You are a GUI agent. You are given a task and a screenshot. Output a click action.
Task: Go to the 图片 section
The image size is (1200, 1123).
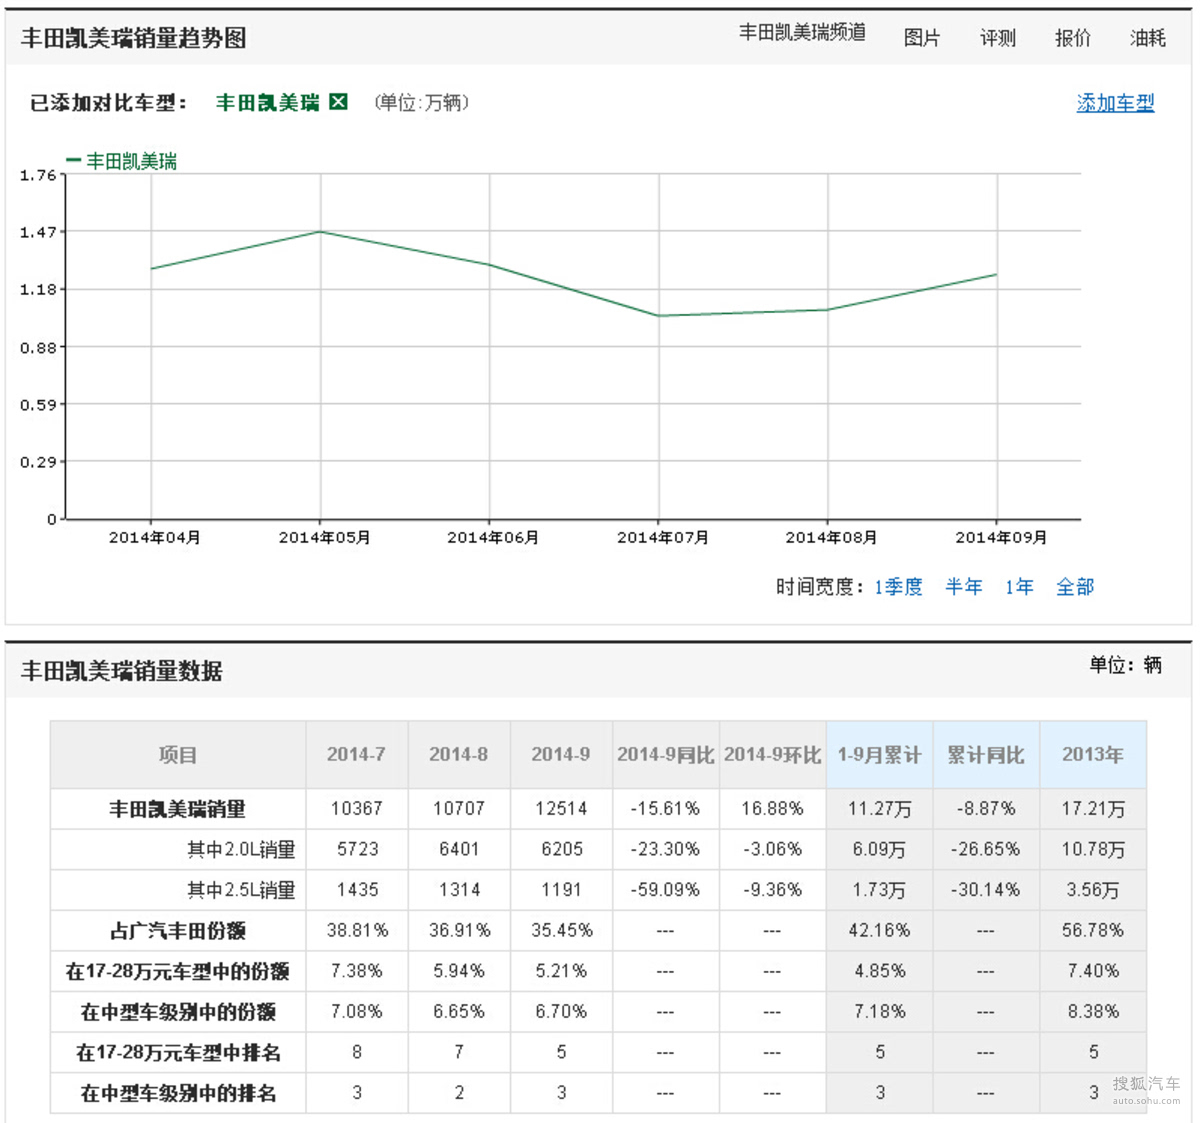(921, 38)
